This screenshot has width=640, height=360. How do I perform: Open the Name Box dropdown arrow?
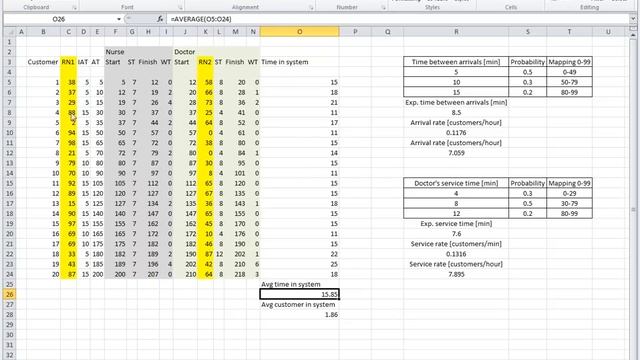[x=119, y=19]
